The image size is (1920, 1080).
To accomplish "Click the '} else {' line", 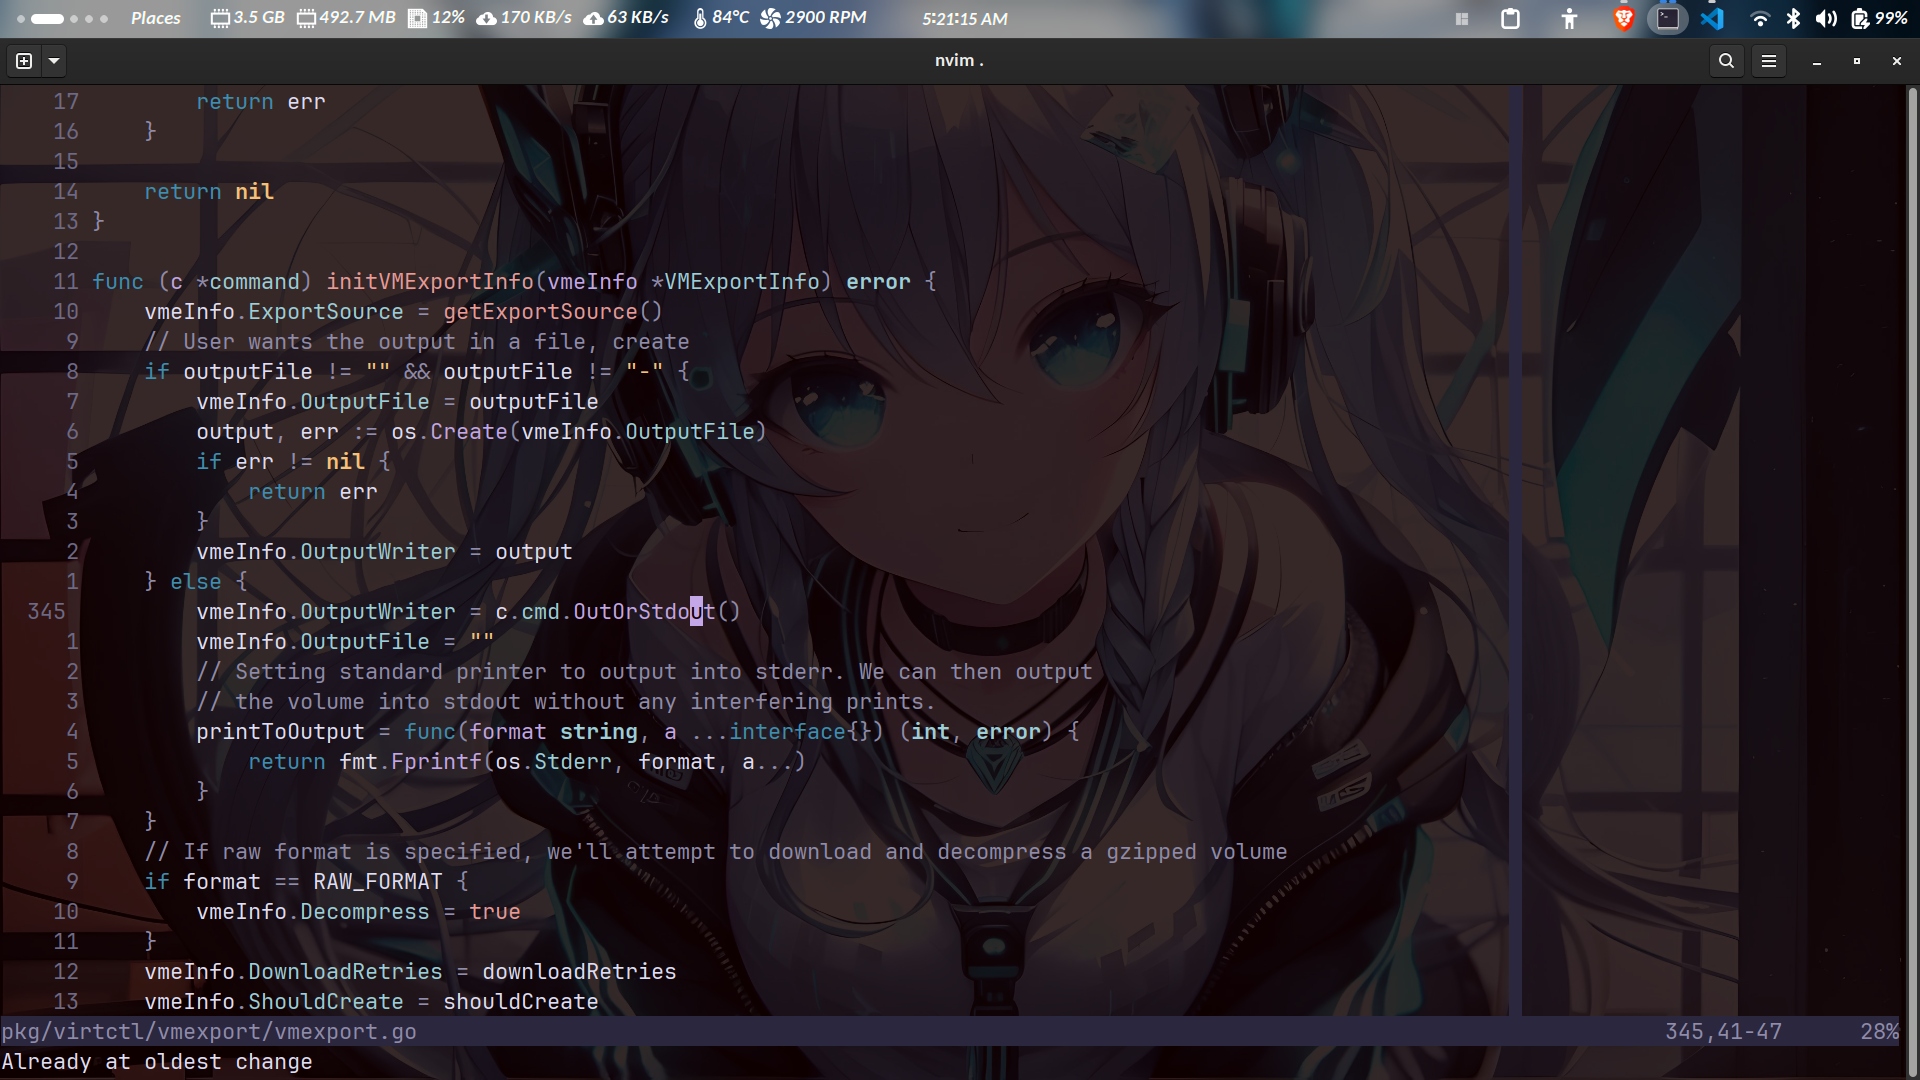I will (196, 581).
